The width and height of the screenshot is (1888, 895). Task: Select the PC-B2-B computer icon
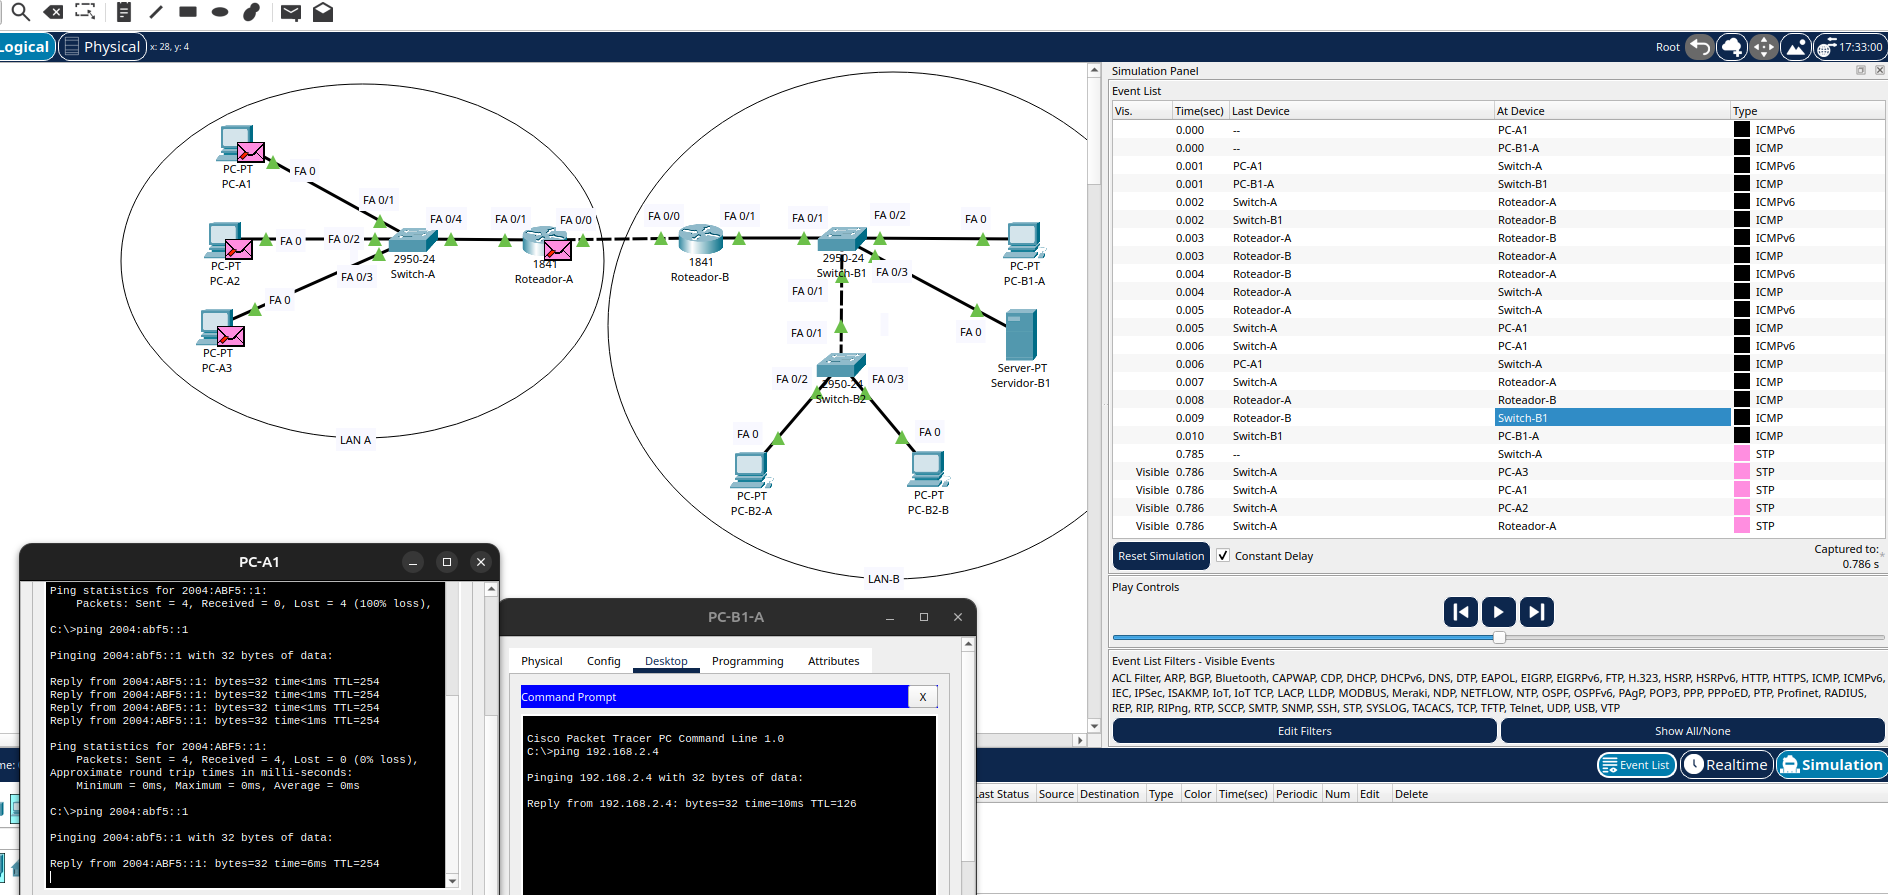928,470
